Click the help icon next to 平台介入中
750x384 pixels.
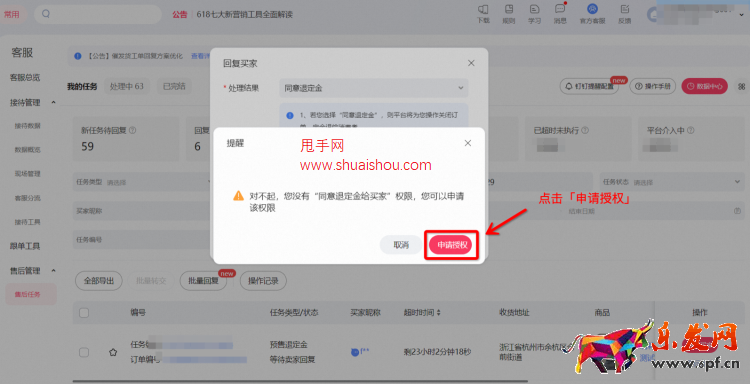(690, 130)
